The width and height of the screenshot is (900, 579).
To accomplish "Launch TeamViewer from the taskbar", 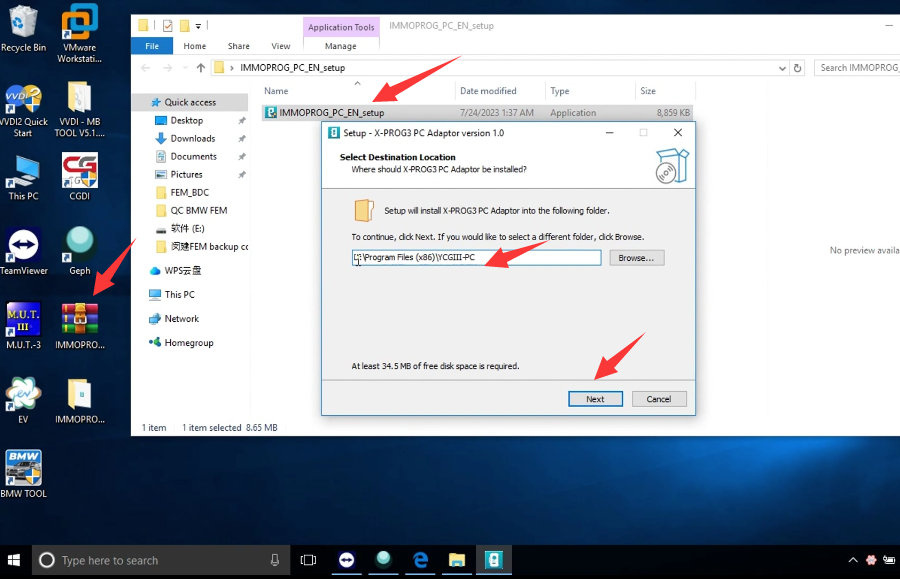I will 346,560.
